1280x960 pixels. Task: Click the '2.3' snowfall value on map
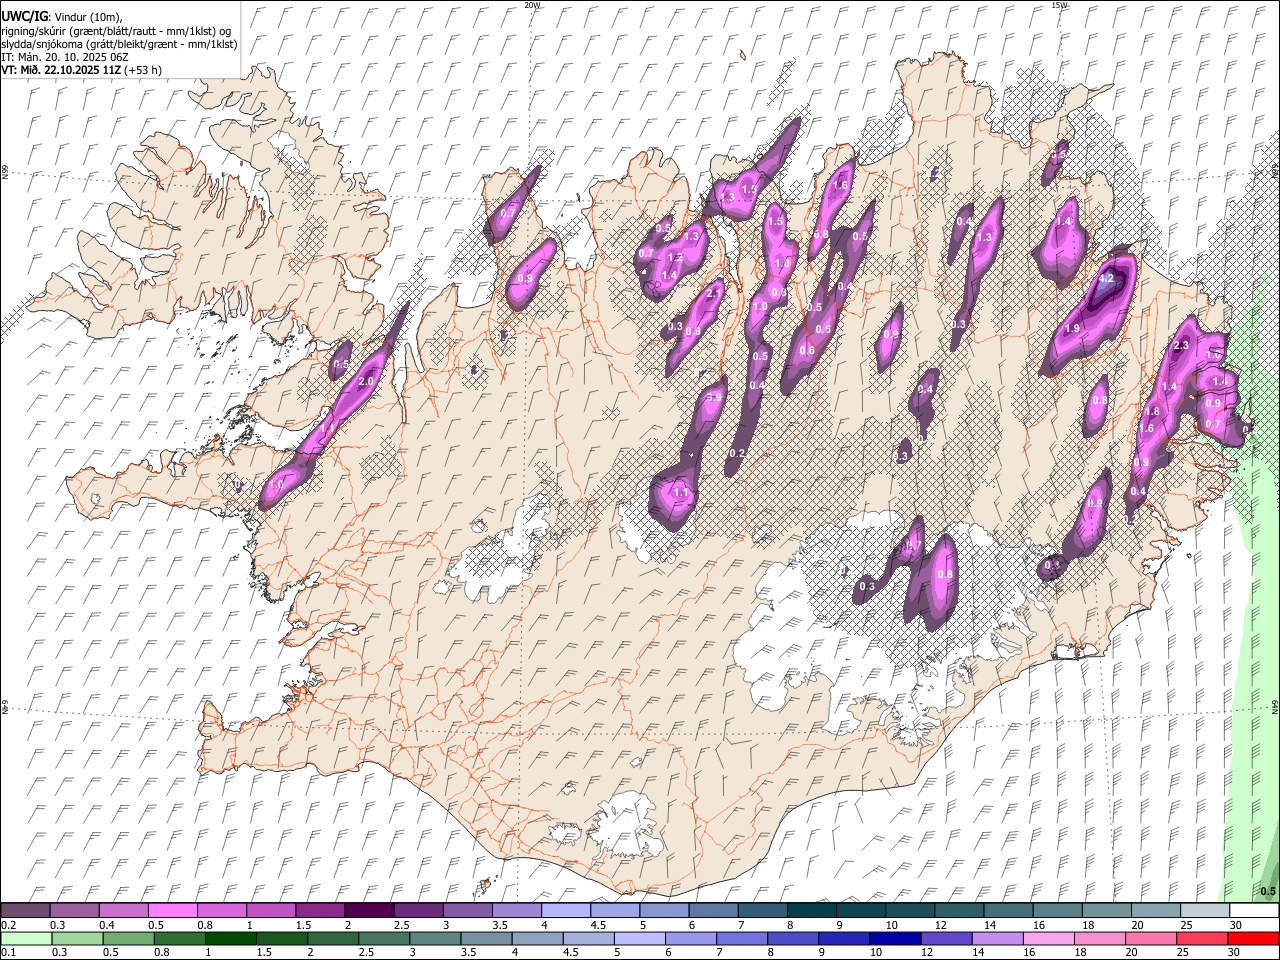point(1181,346)
